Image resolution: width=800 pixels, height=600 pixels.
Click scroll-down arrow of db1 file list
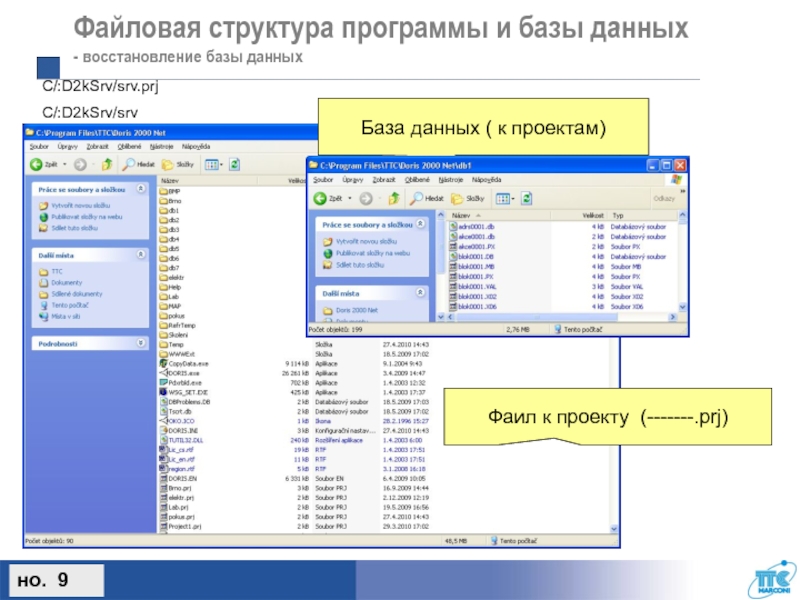[683, 307]
